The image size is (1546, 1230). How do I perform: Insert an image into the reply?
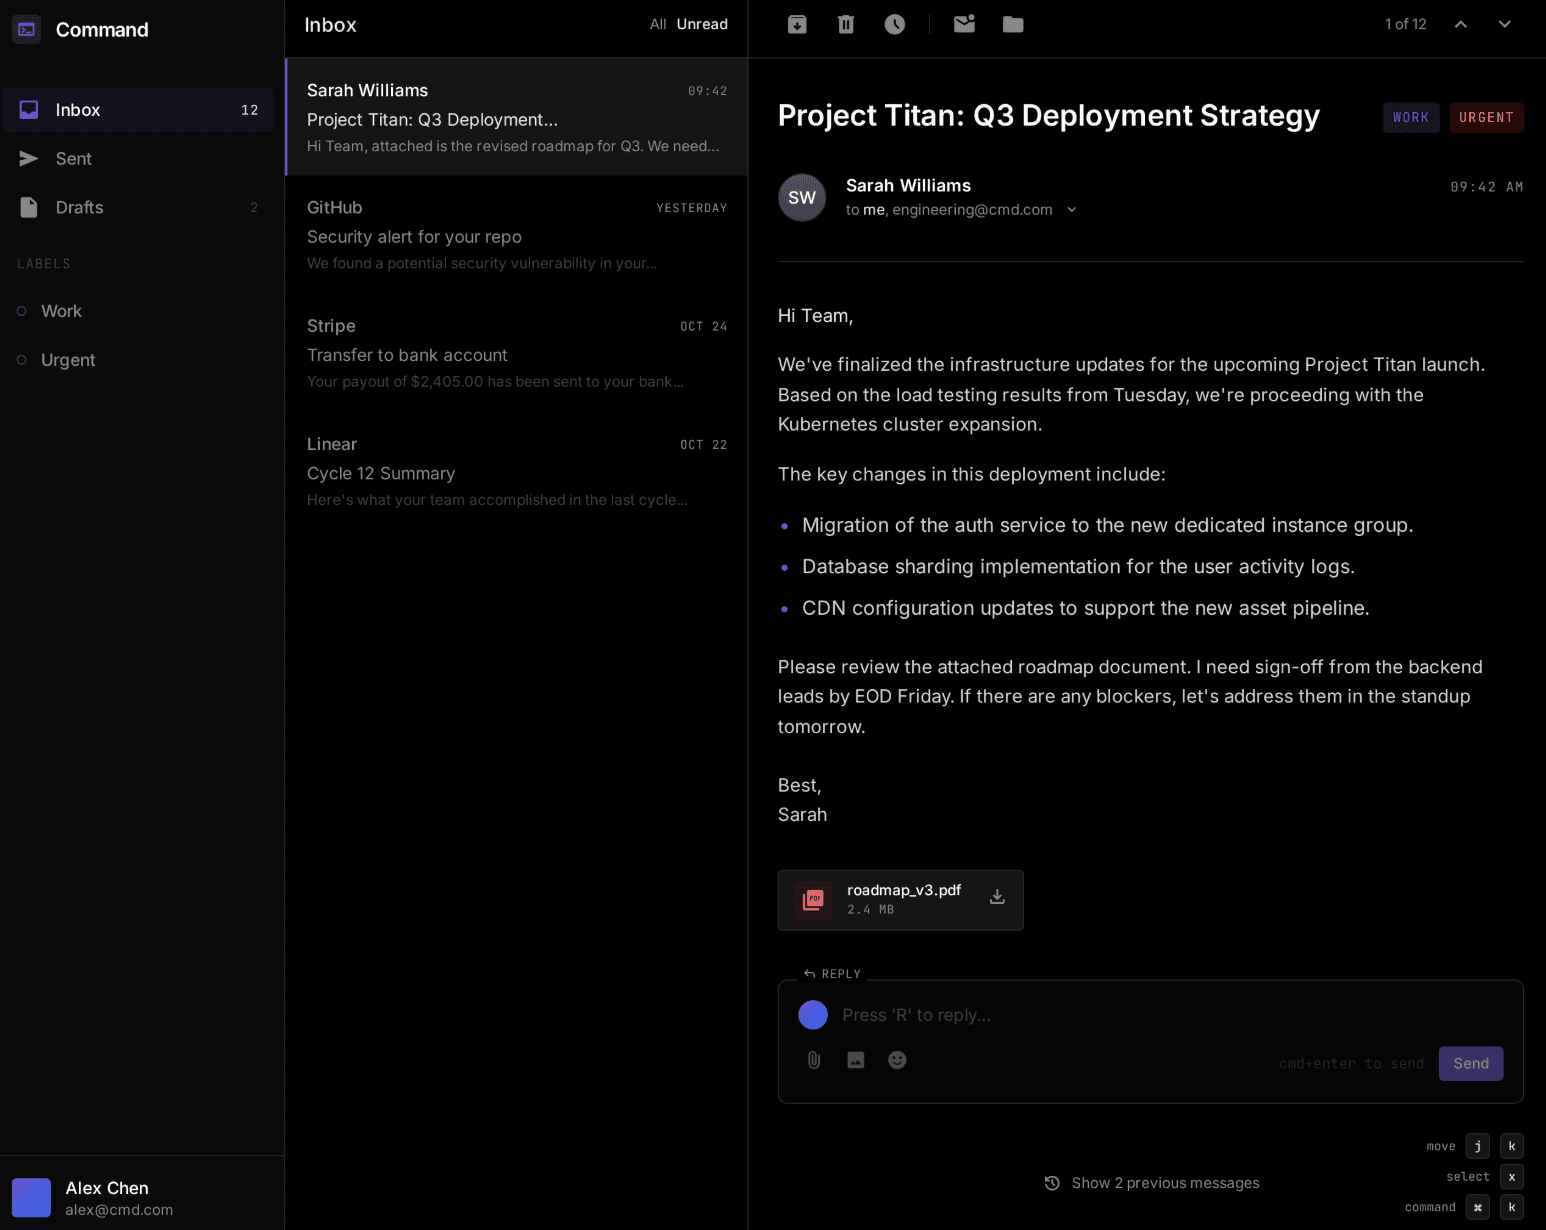tap(855, 1060)
